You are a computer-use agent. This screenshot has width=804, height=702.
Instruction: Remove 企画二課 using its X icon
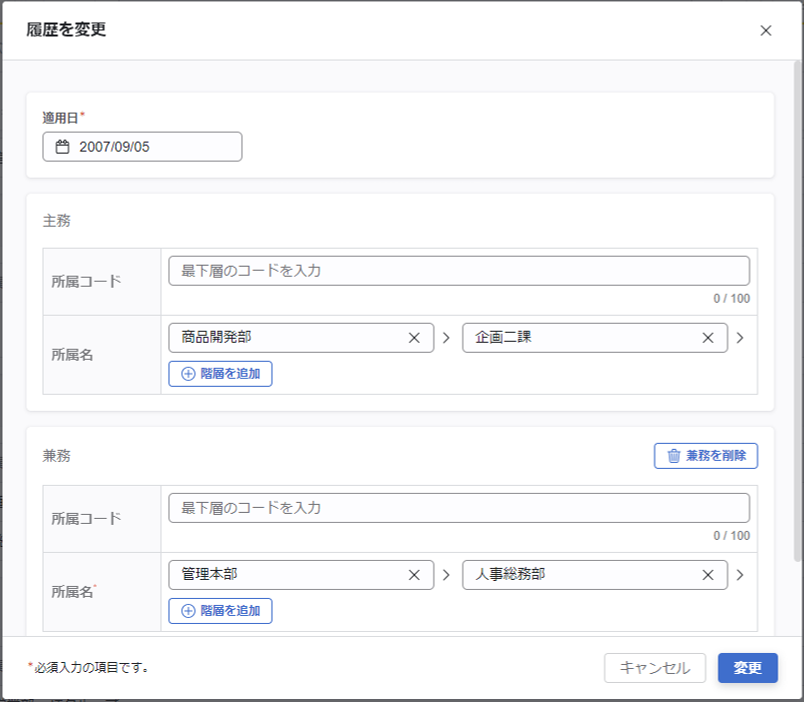point(708,338)
